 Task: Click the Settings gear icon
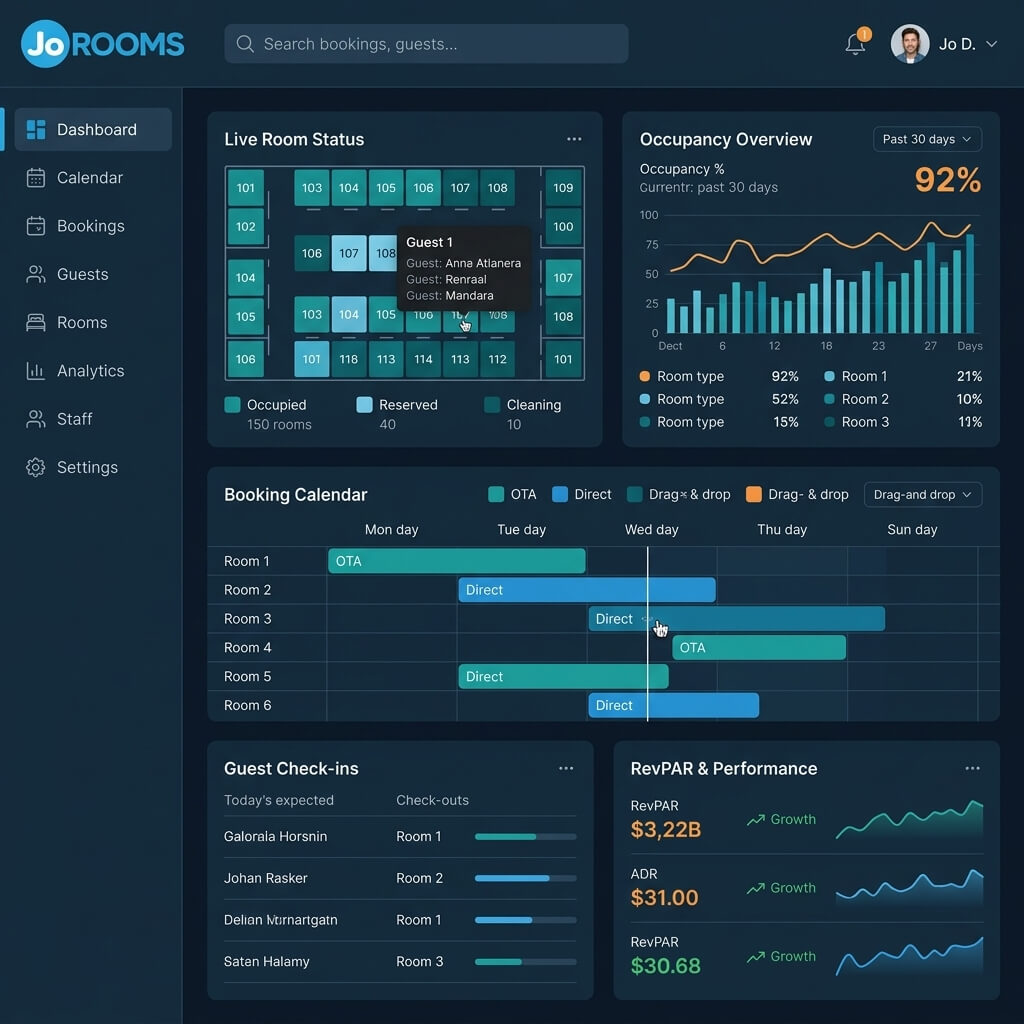point(36,468)
